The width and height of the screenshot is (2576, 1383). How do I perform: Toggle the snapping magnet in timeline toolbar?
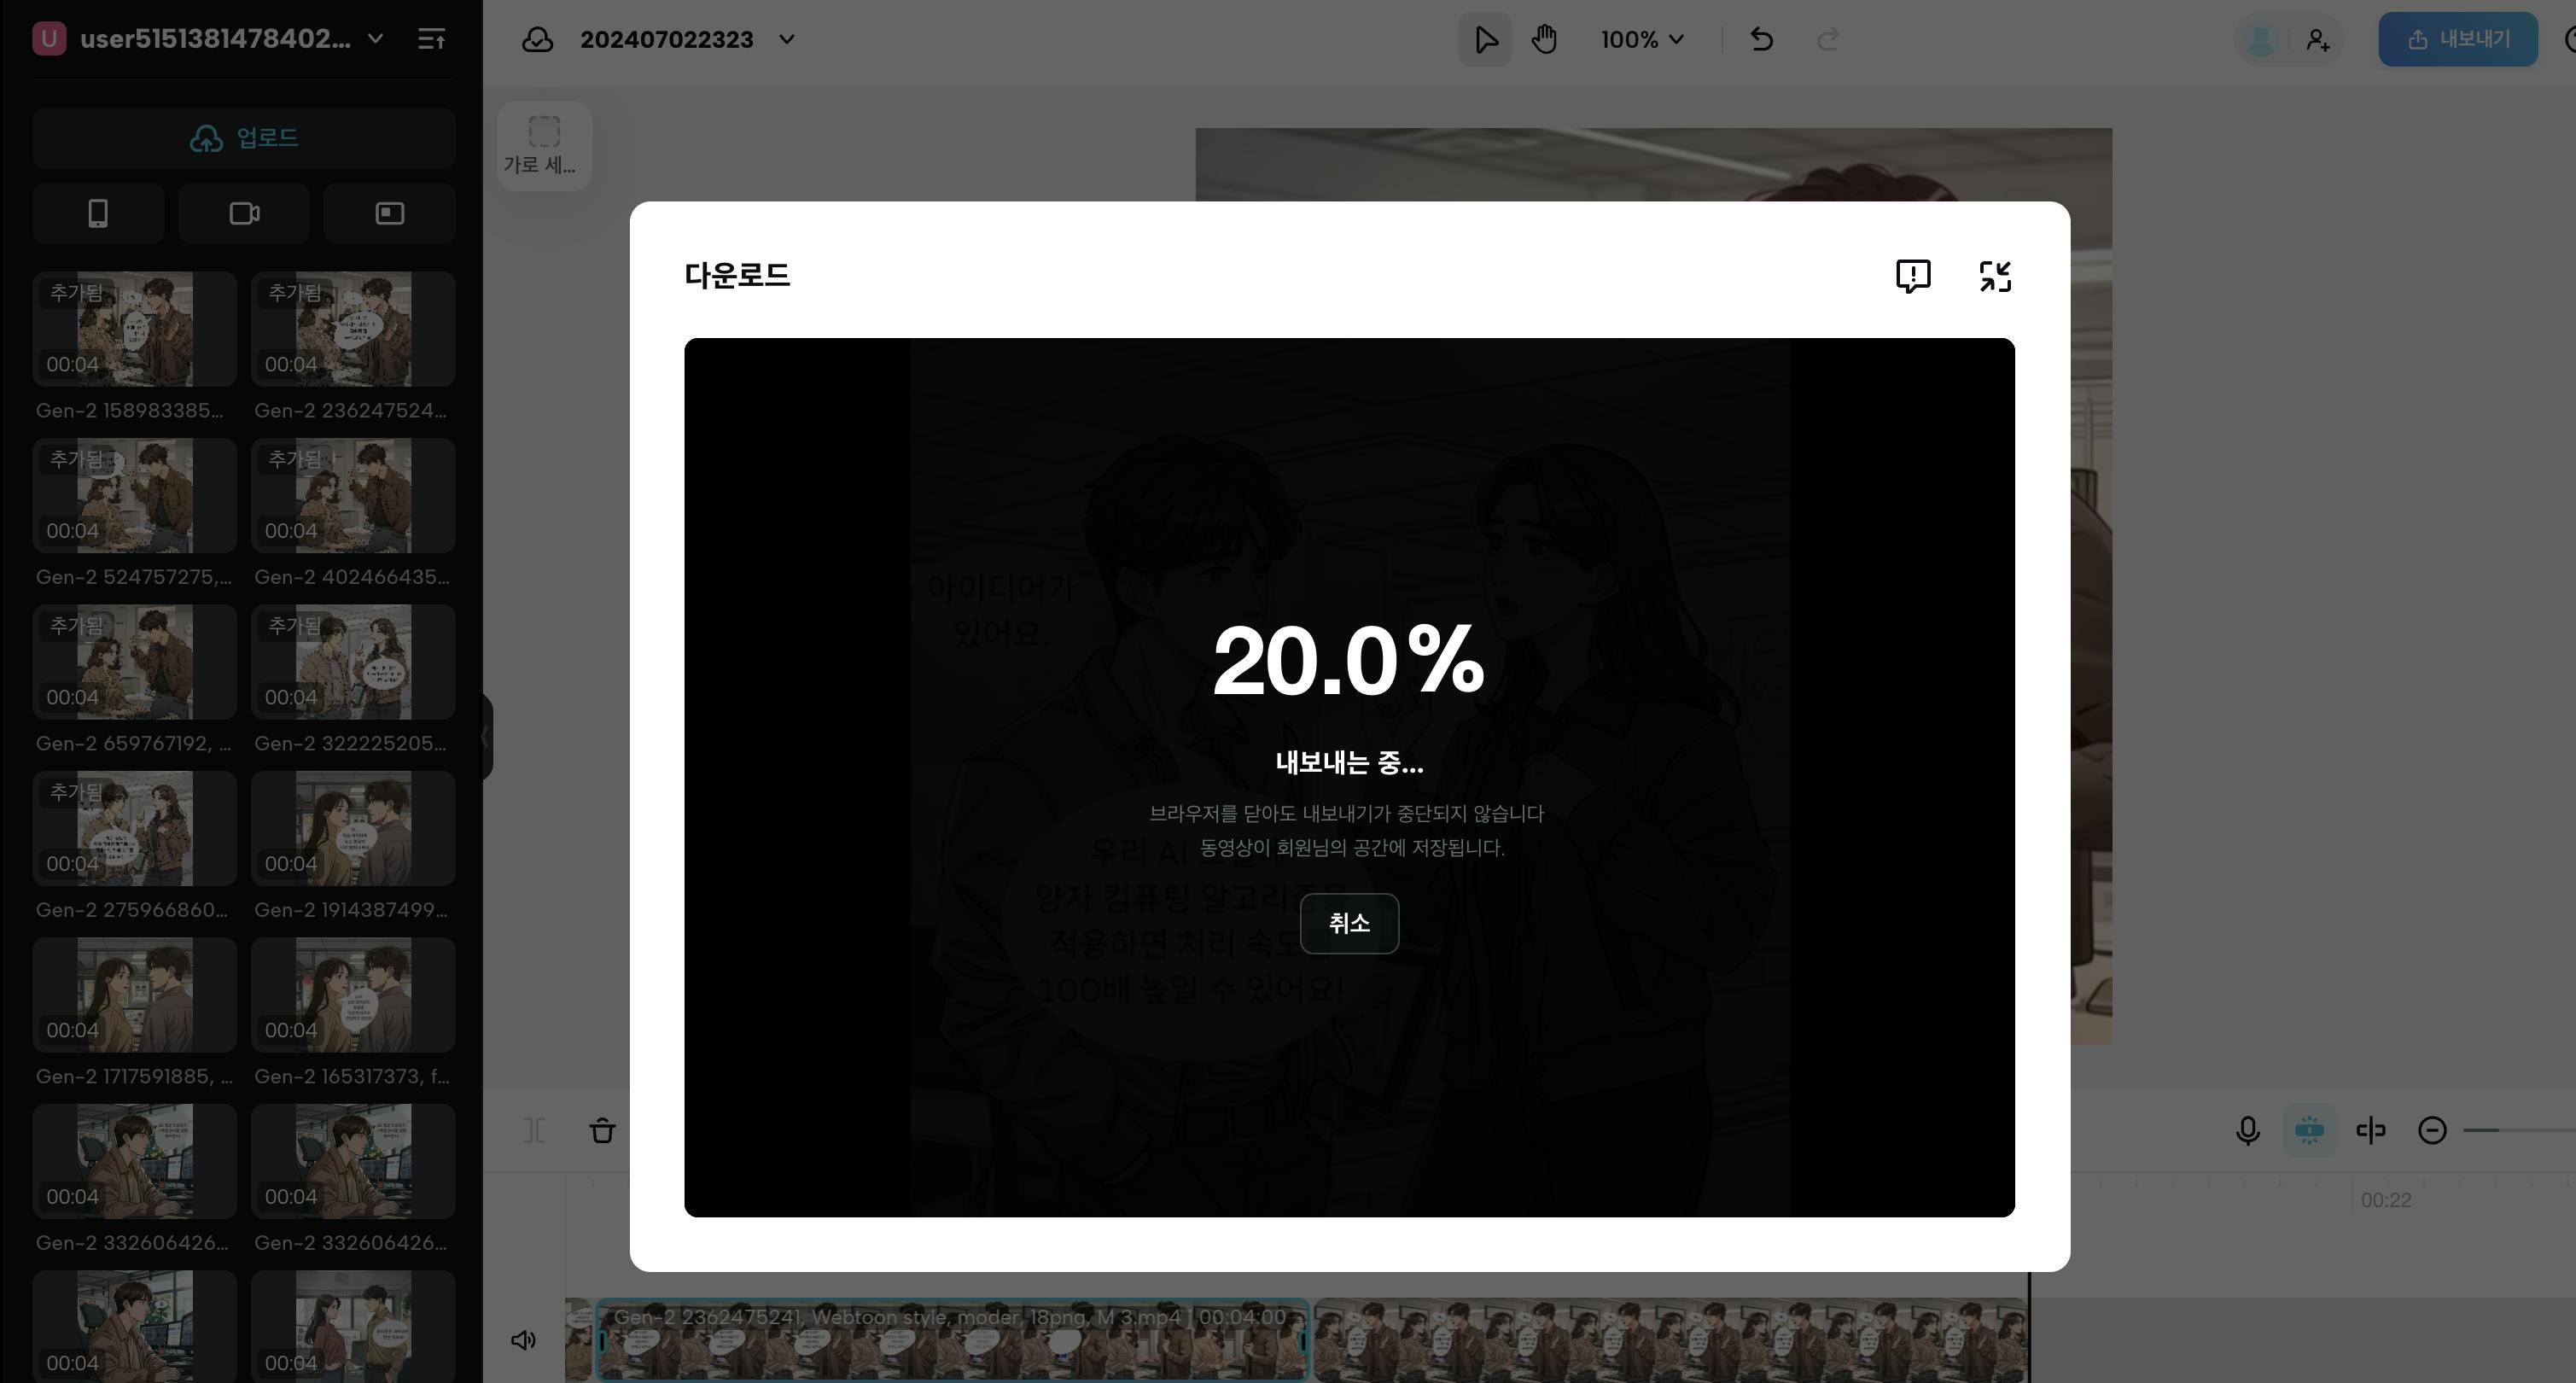coord(2309,1131)
